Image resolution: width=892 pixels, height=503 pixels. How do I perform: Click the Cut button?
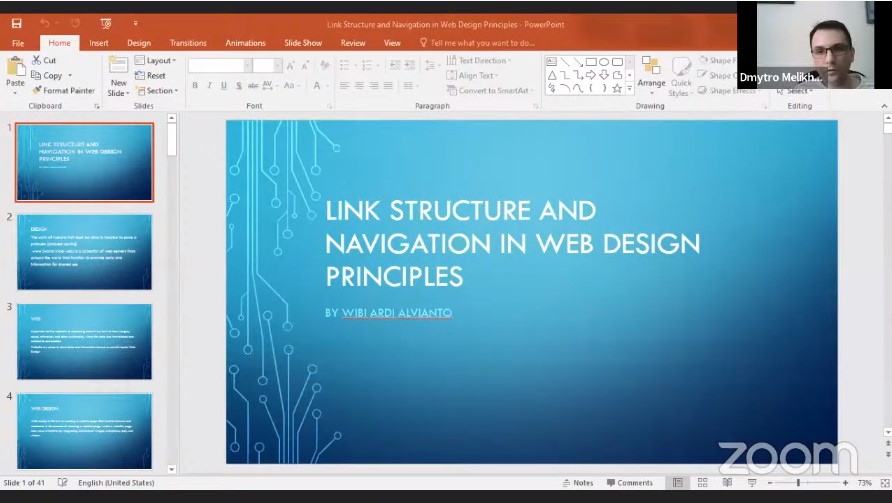pos(44,60)
